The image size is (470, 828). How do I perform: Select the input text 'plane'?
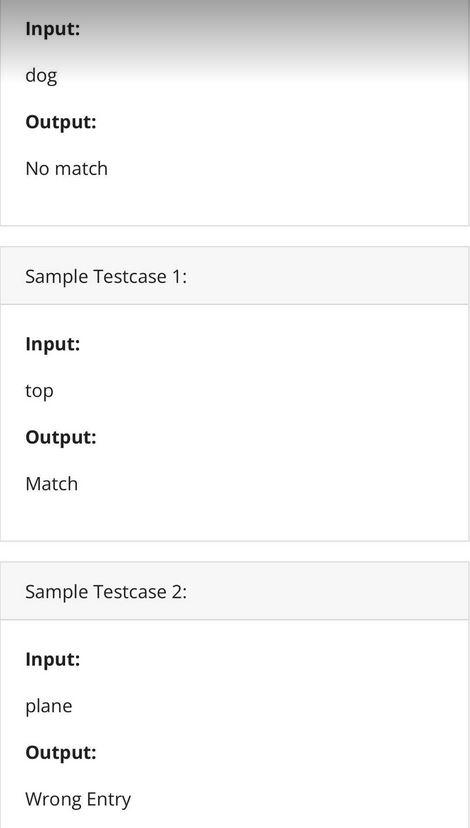pyautogui.click(x=49, y=706)
